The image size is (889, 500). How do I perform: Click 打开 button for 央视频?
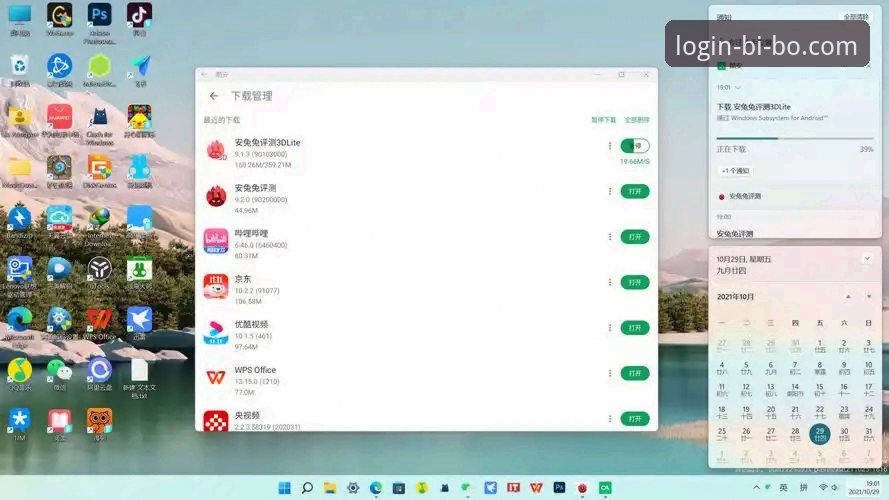634,418
